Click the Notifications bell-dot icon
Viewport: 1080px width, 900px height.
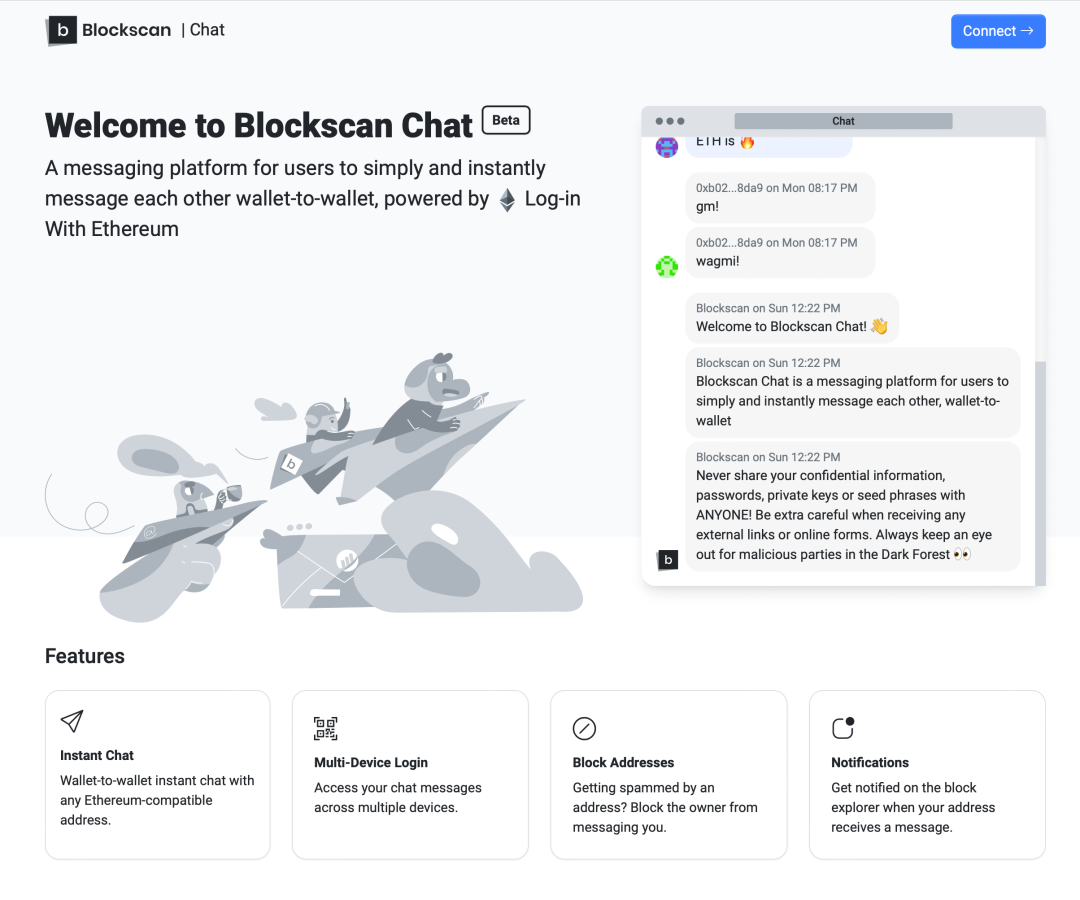coord(843,727)
